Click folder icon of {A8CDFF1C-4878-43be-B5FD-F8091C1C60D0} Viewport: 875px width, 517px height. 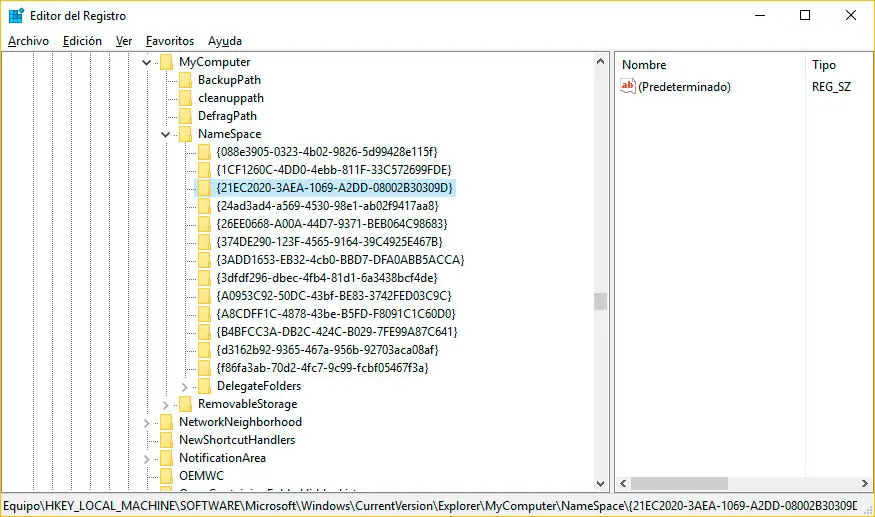point(204,314)
